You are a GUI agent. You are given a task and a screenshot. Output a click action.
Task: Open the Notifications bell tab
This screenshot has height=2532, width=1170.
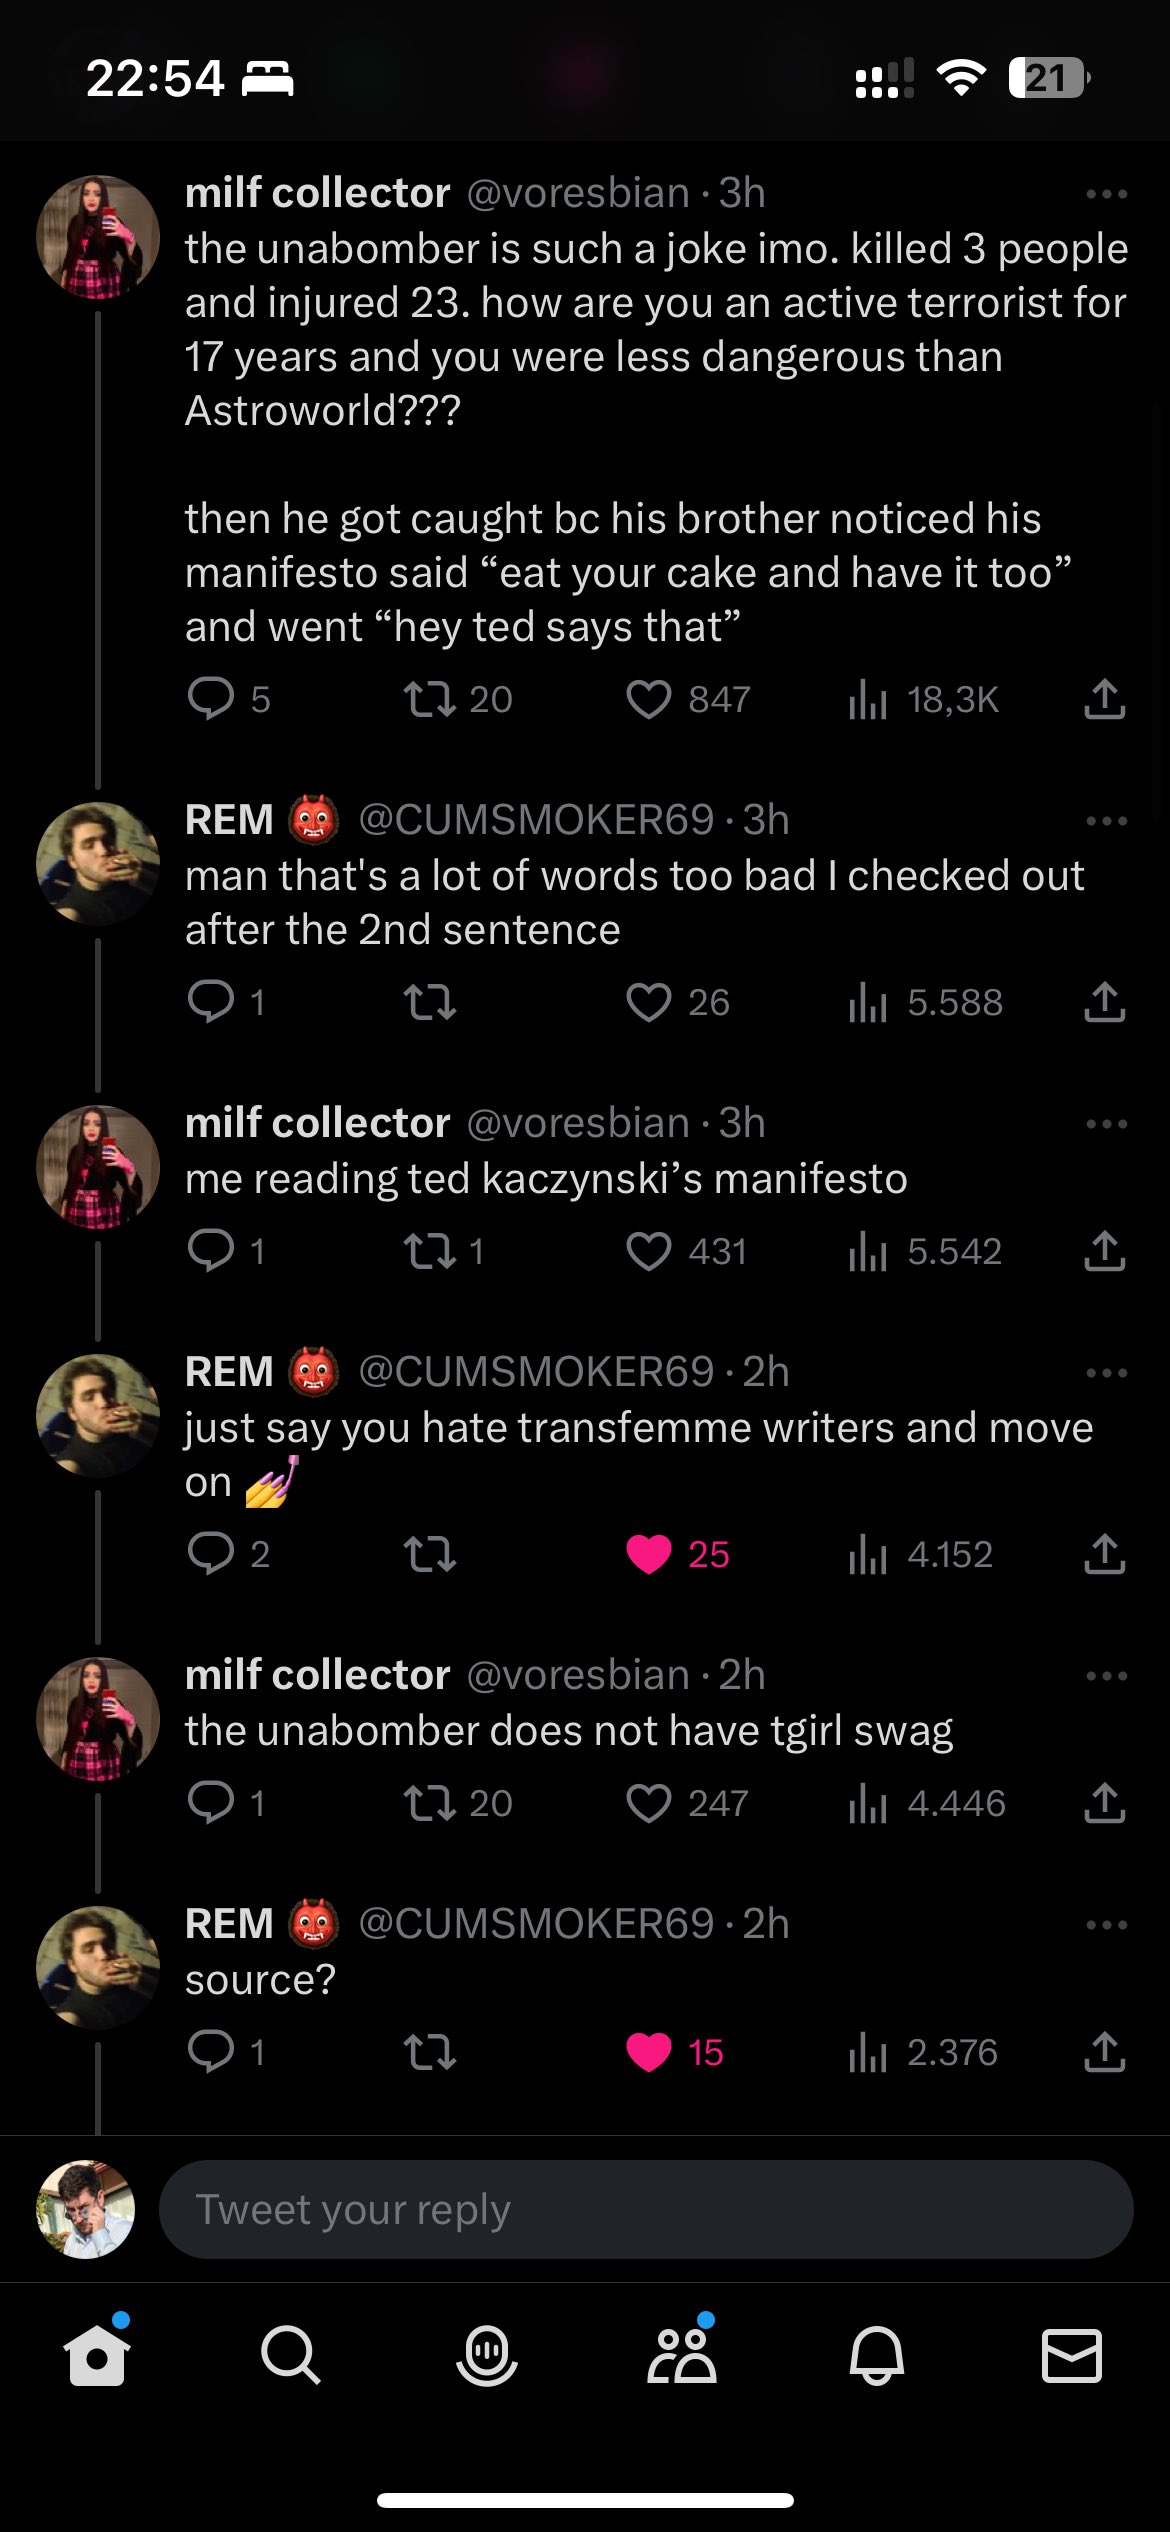(x=876, y=2355)
